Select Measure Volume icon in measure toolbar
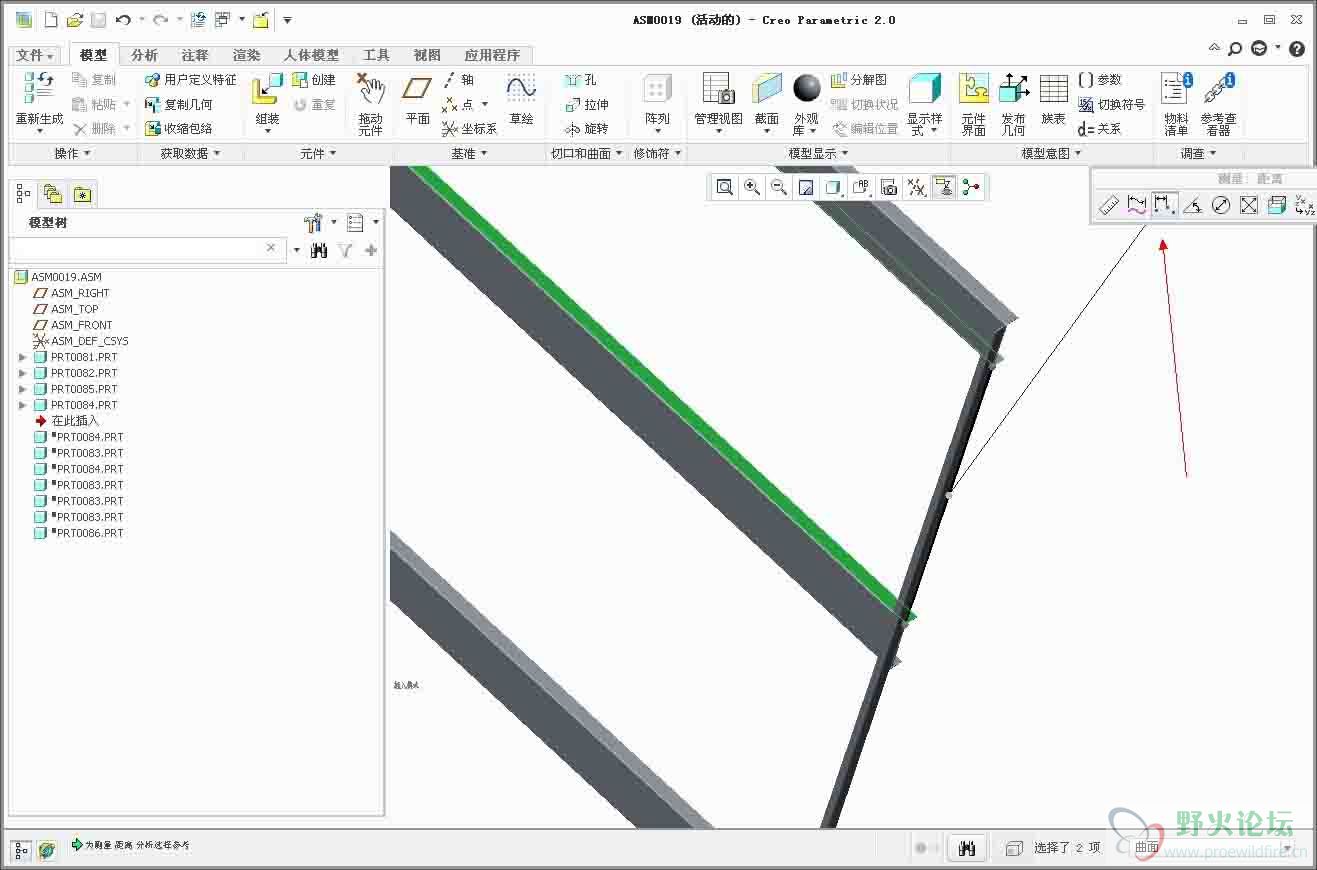Viewport: 1317px width, 870px height. [1276, 205]
